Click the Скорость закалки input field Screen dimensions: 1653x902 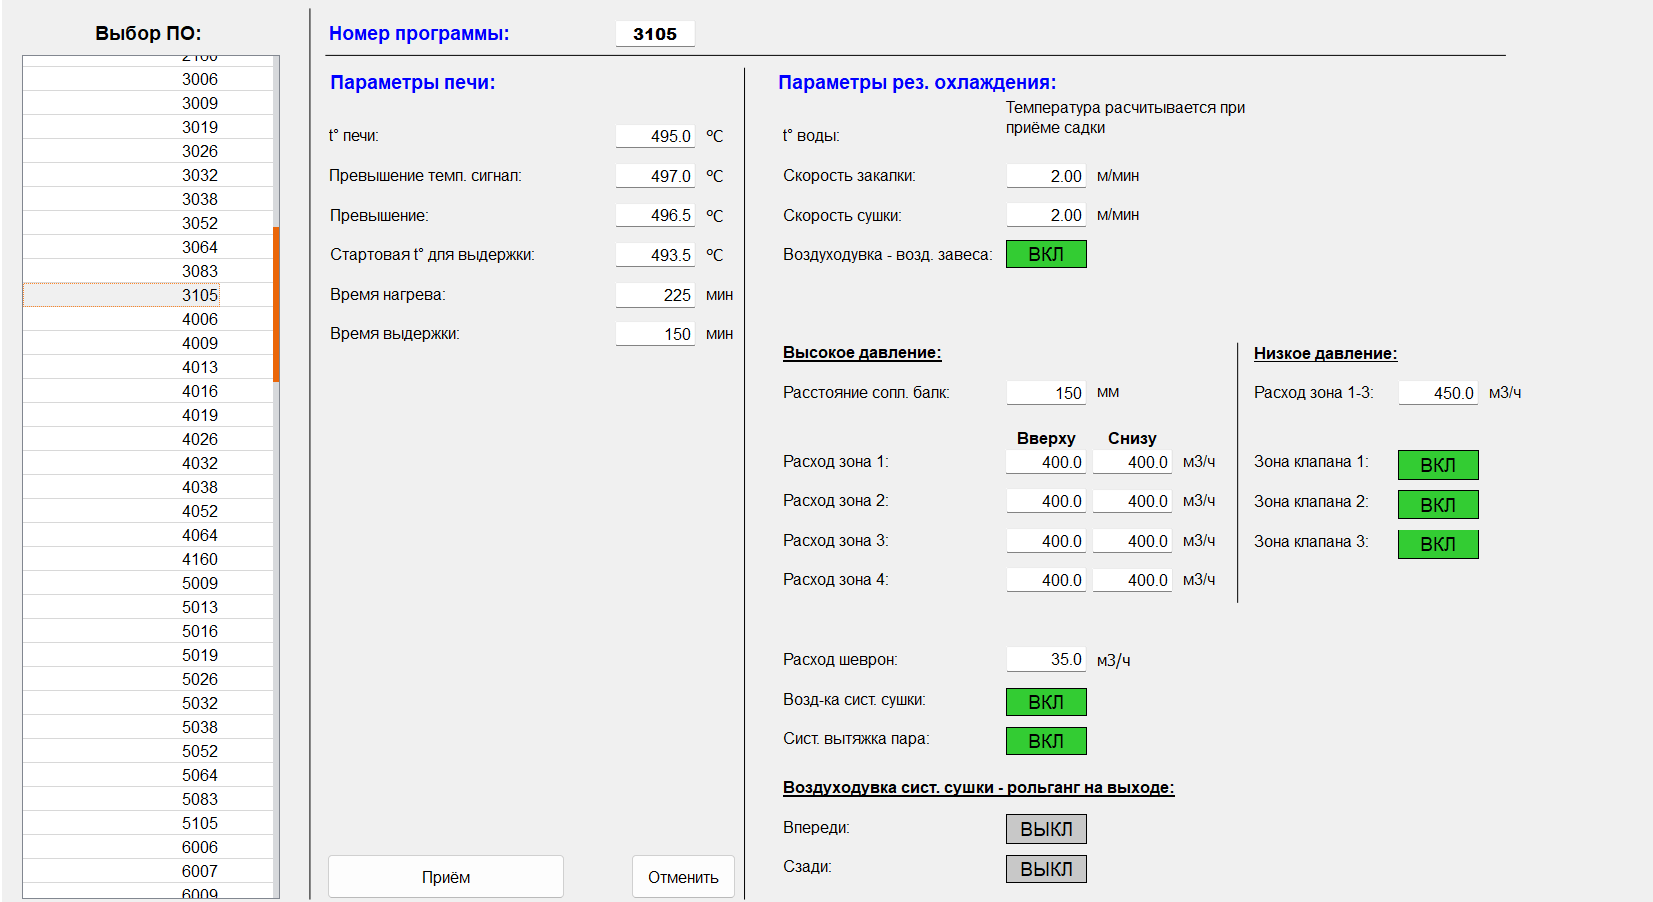point(1046,176)
